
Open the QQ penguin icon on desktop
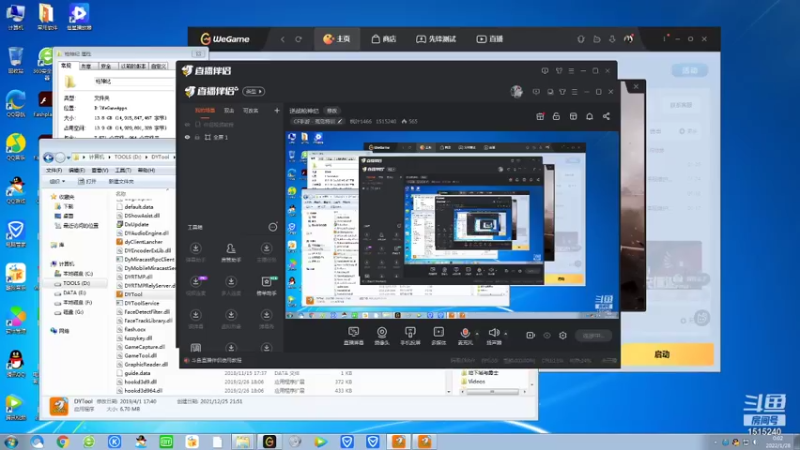coord(15,363)
